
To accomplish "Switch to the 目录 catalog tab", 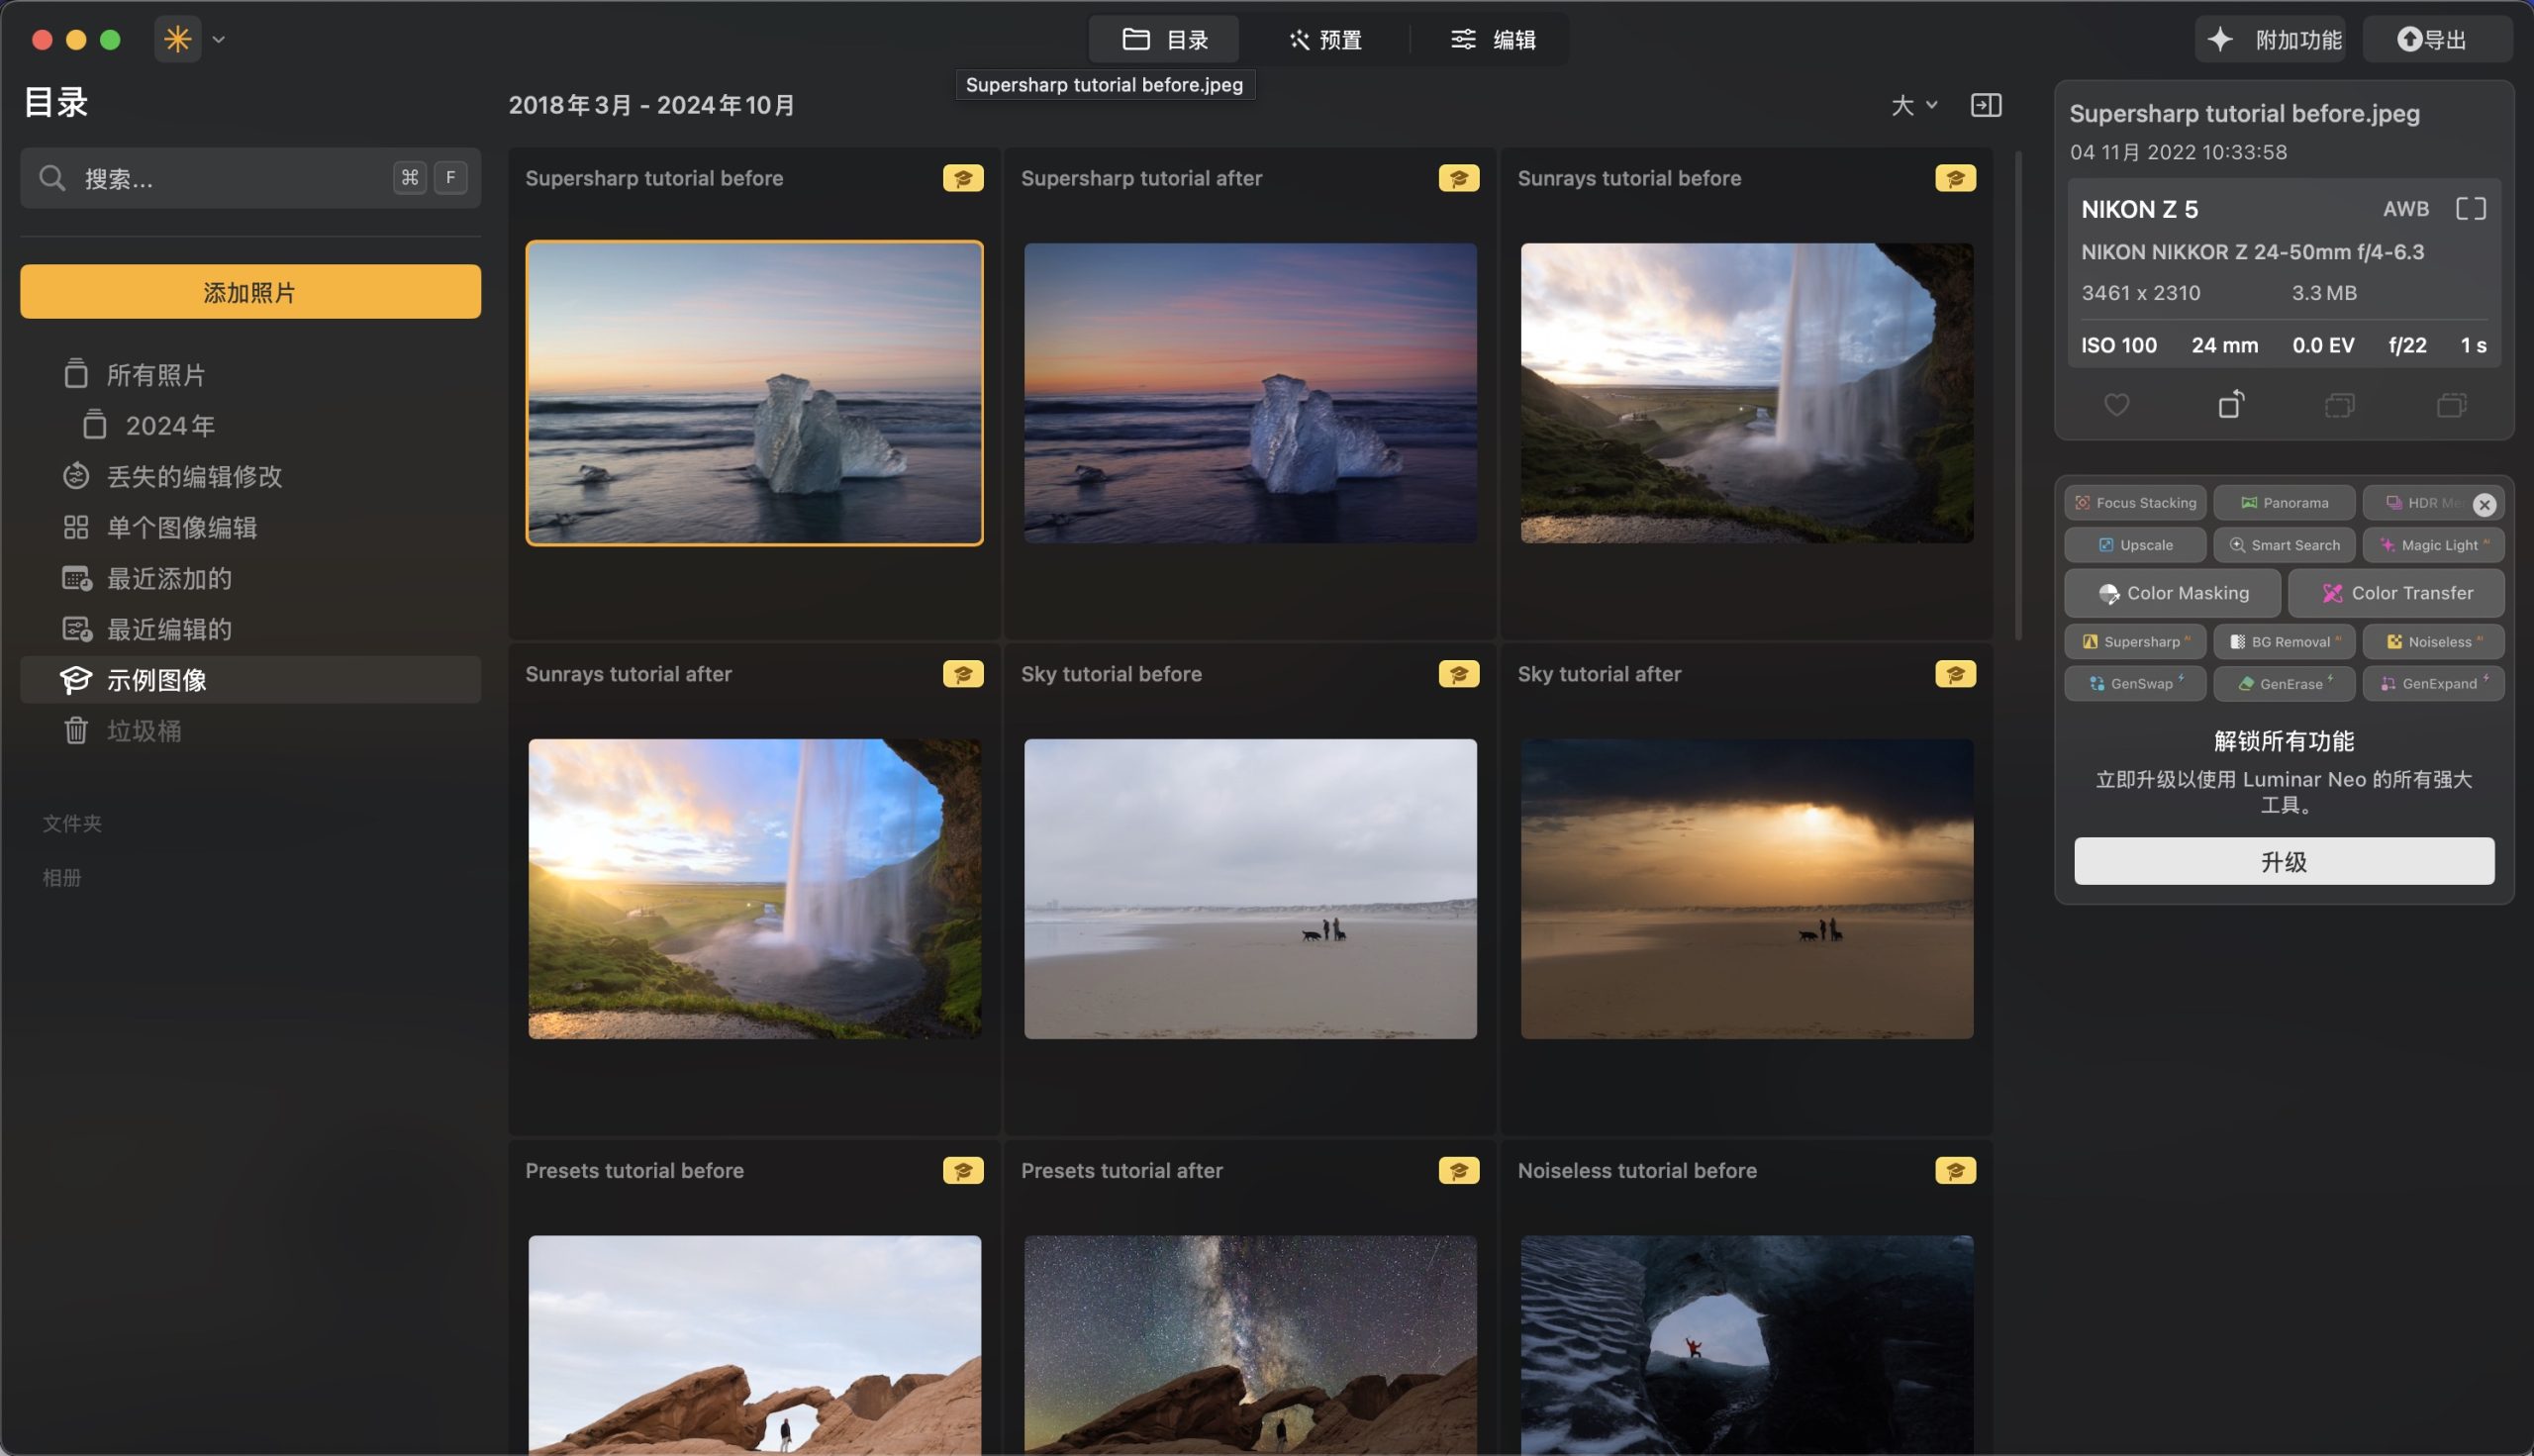I will pos(1164,39).
